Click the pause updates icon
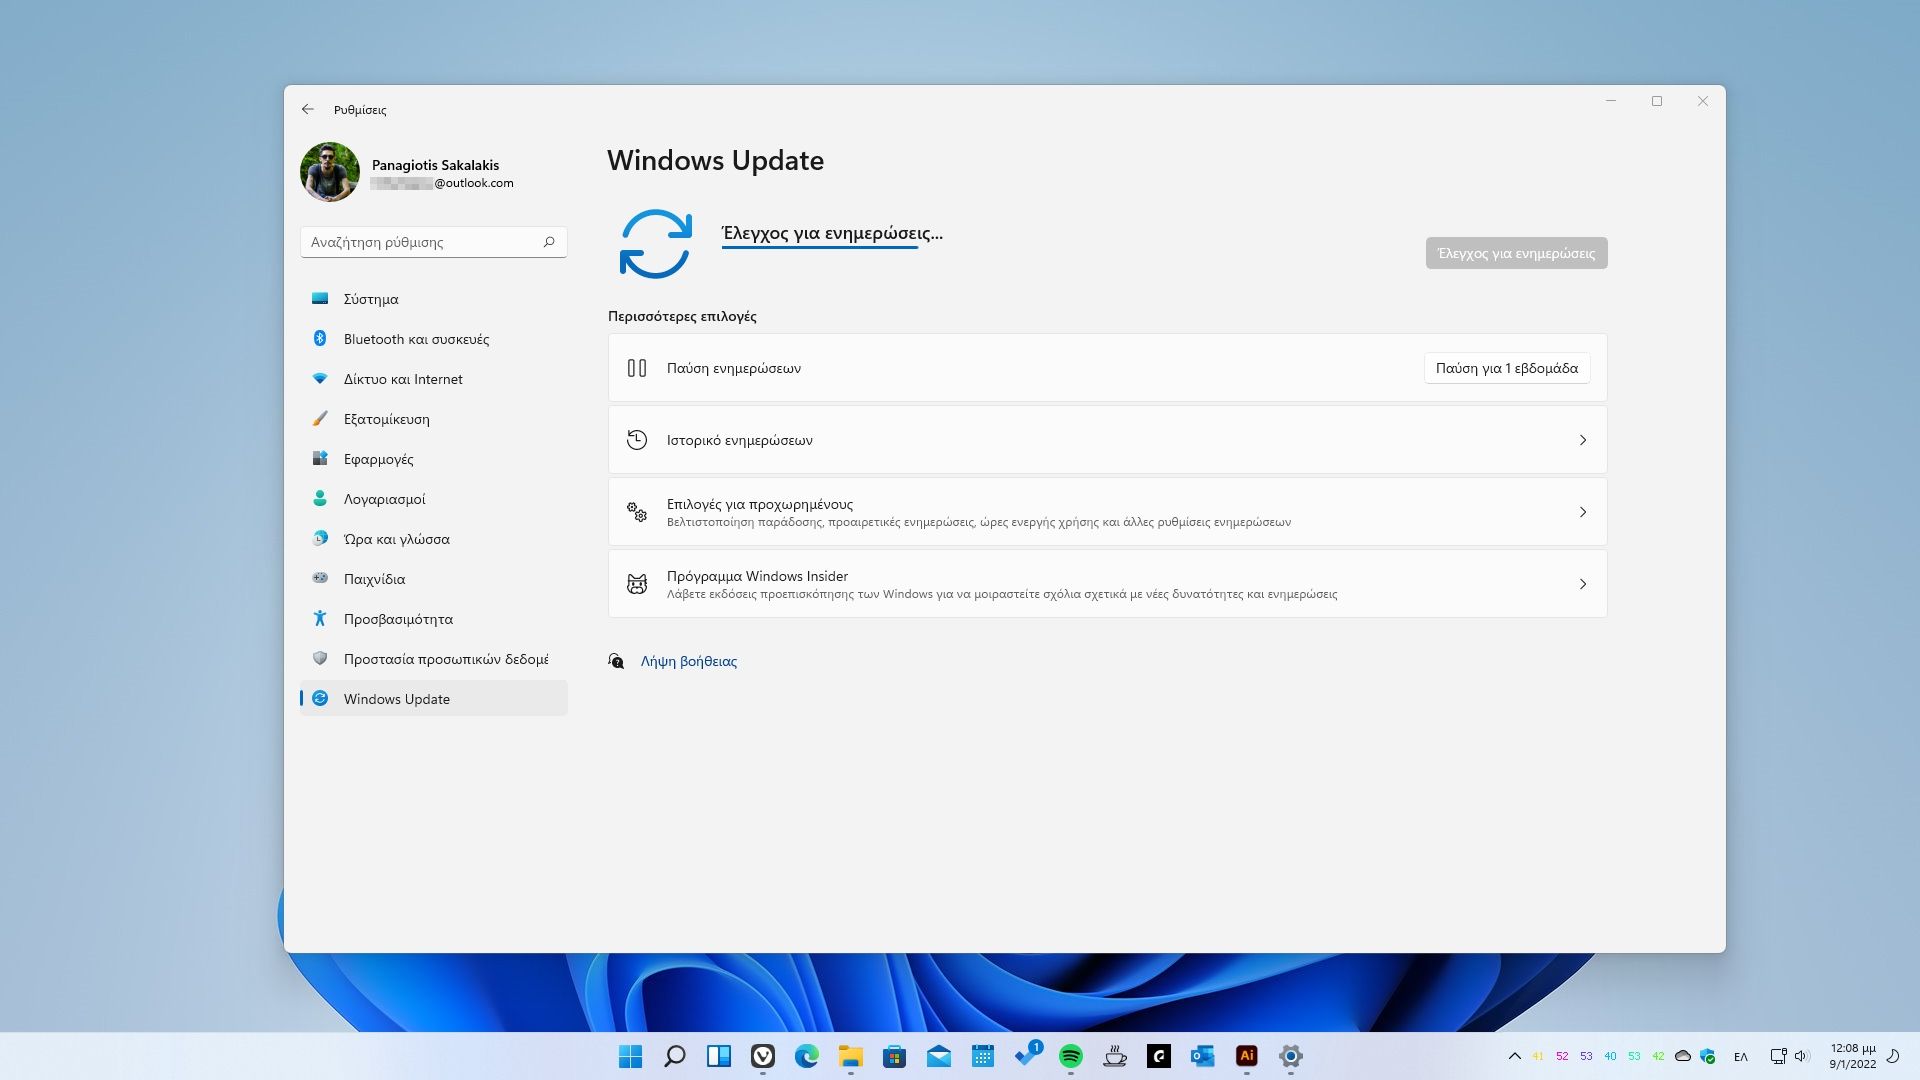The width and height of the screenshot is (1920, 1080). click(x=637, y=368)
